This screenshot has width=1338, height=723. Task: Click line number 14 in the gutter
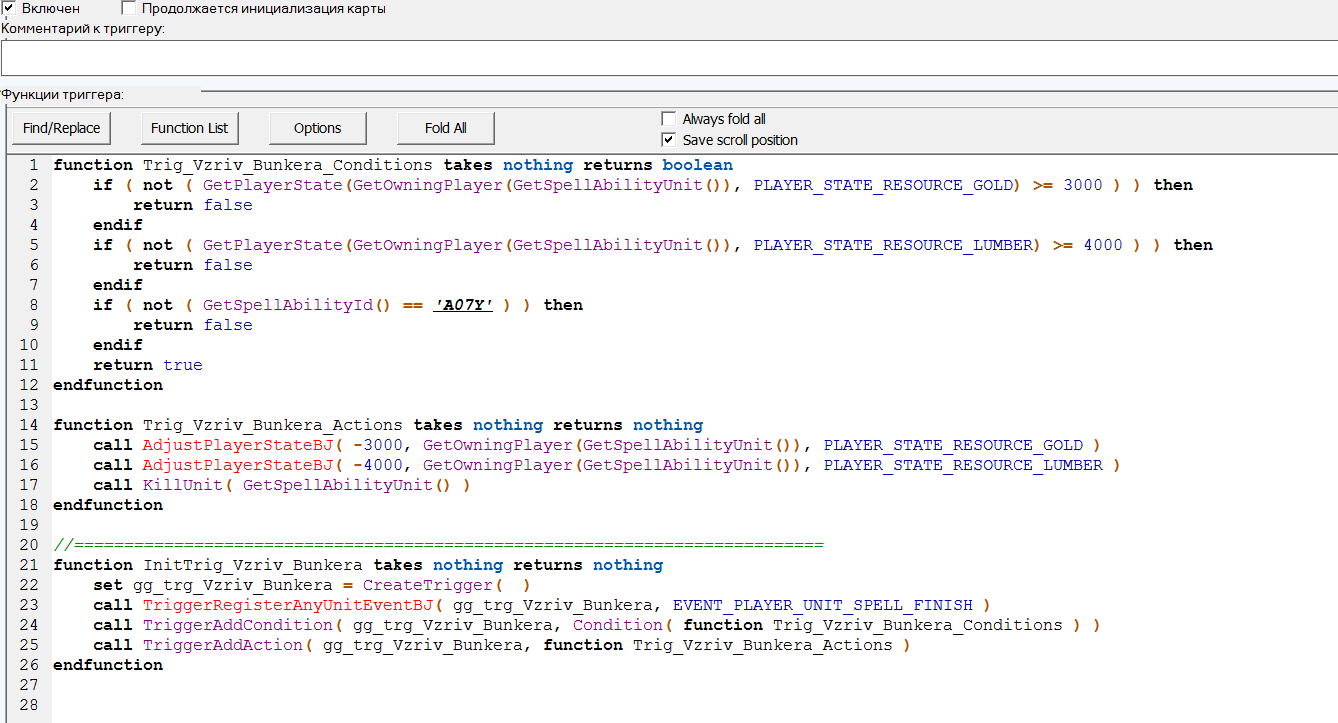pyautogui.click(x=28, y=425)
